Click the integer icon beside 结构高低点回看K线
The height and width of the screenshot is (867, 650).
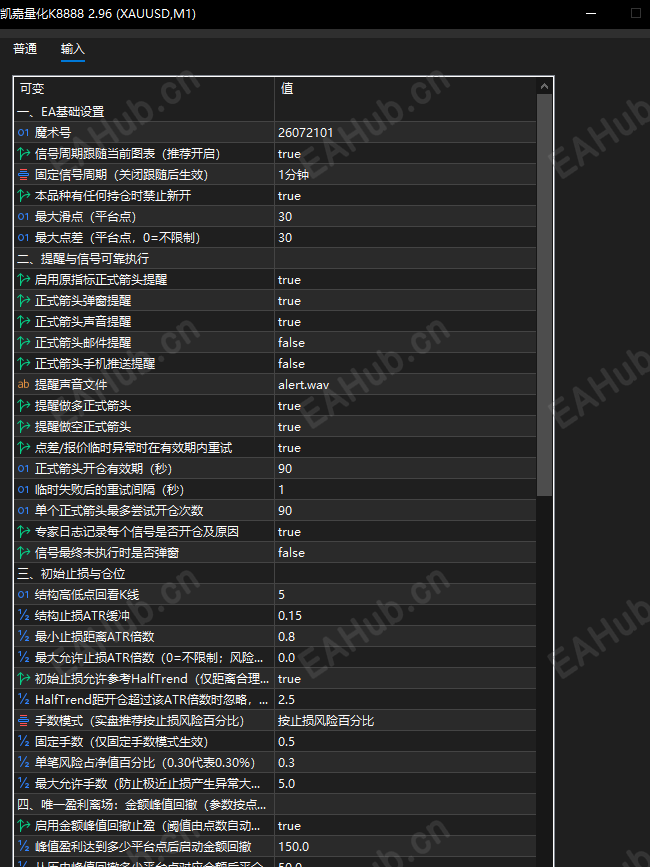click(23, 595)
